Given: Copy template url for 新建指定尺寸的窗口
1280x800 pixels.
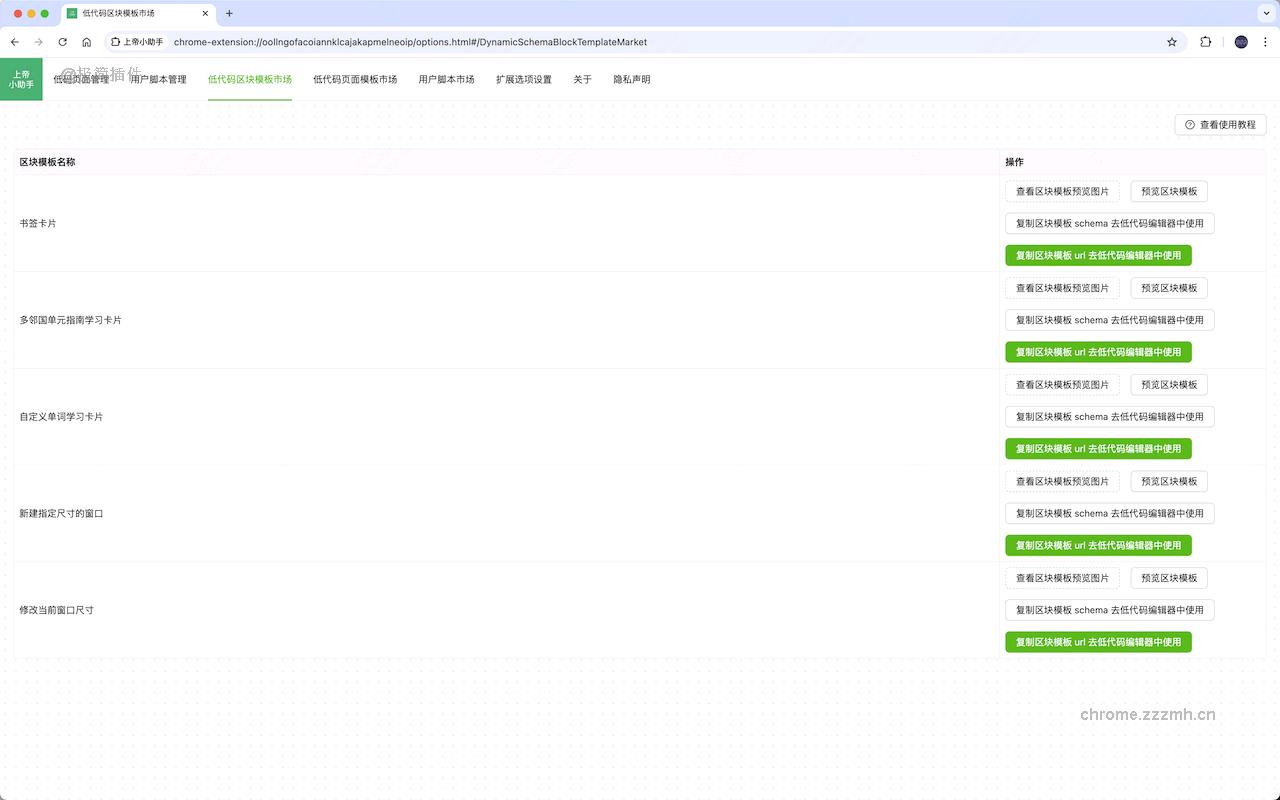Looking at the screenshot, I should tap(1098, 545).
